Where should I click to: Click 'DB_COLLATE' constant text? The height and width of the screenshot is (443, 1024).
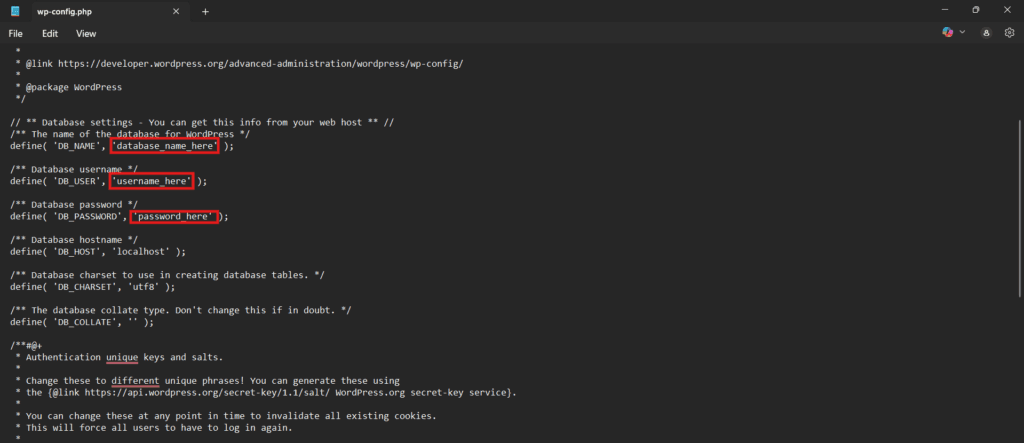pyautogui.click(x=86, y=322)
